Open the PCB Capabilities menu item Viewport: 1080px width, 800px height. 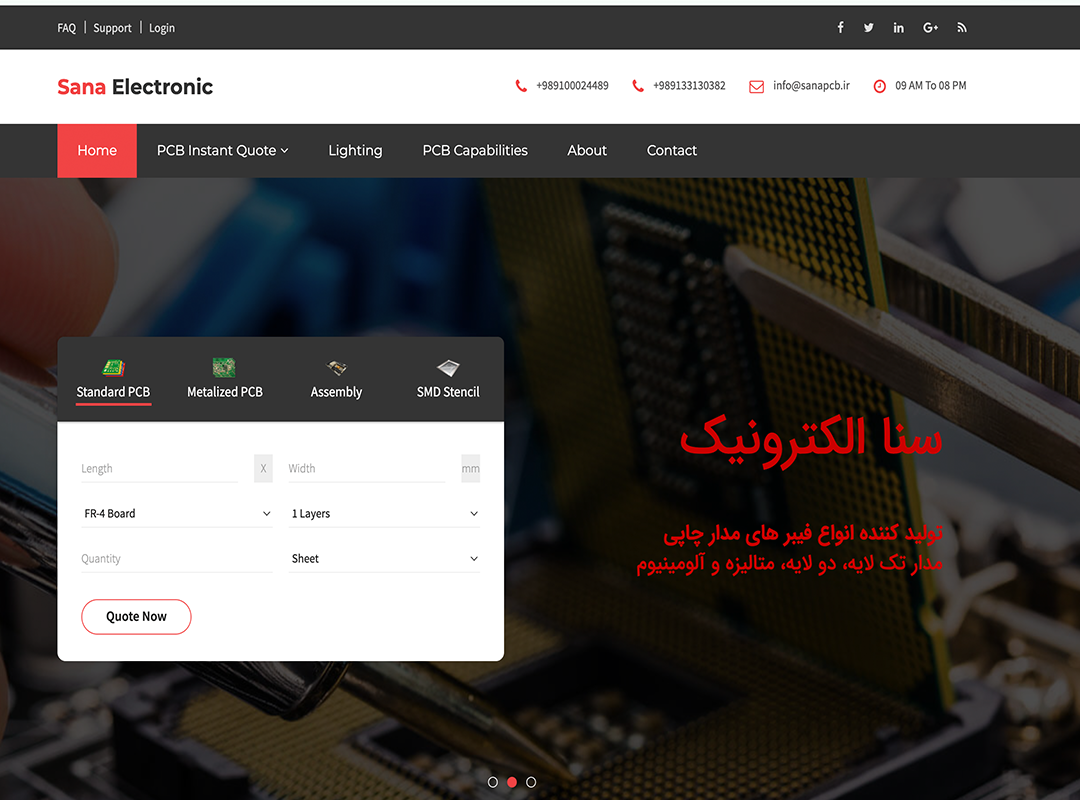(x=475, y=151)
